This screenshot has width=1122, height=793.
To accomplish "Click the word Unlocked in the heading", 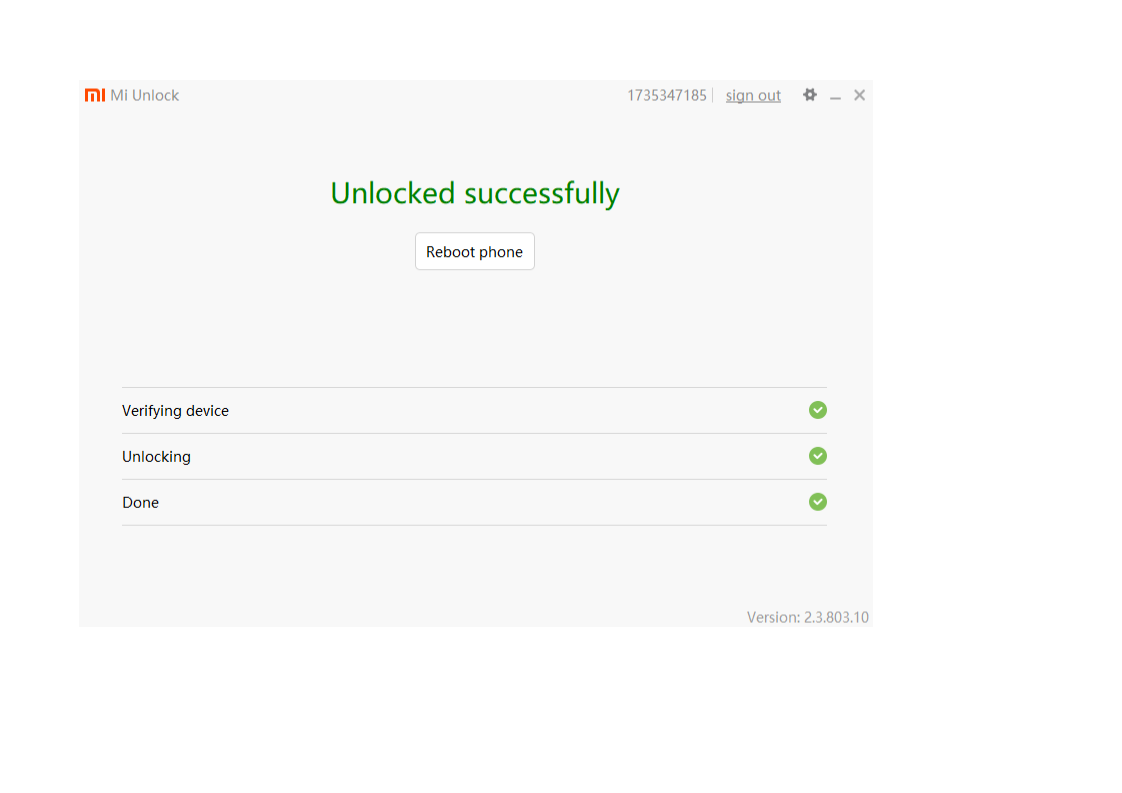I will (x=393, y=193).
